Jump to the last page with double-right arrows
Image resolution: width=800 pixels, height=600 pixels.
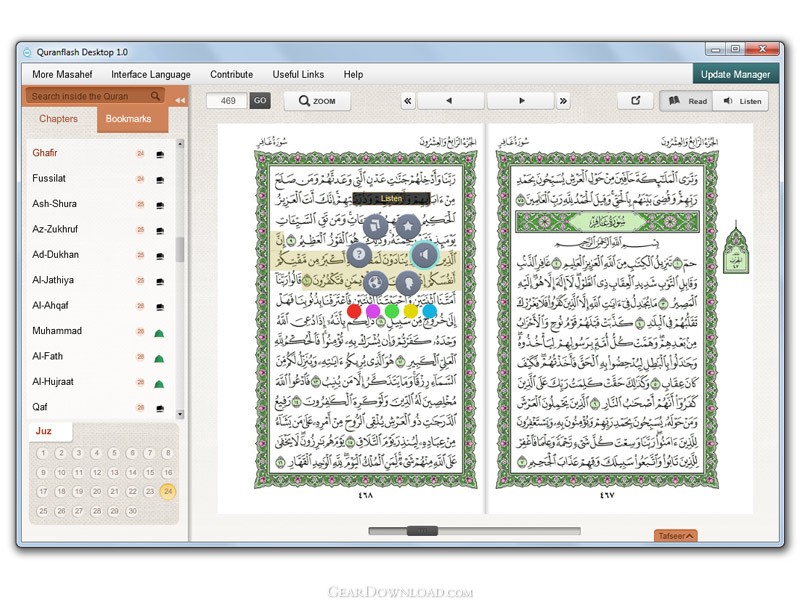coord(563,101)
